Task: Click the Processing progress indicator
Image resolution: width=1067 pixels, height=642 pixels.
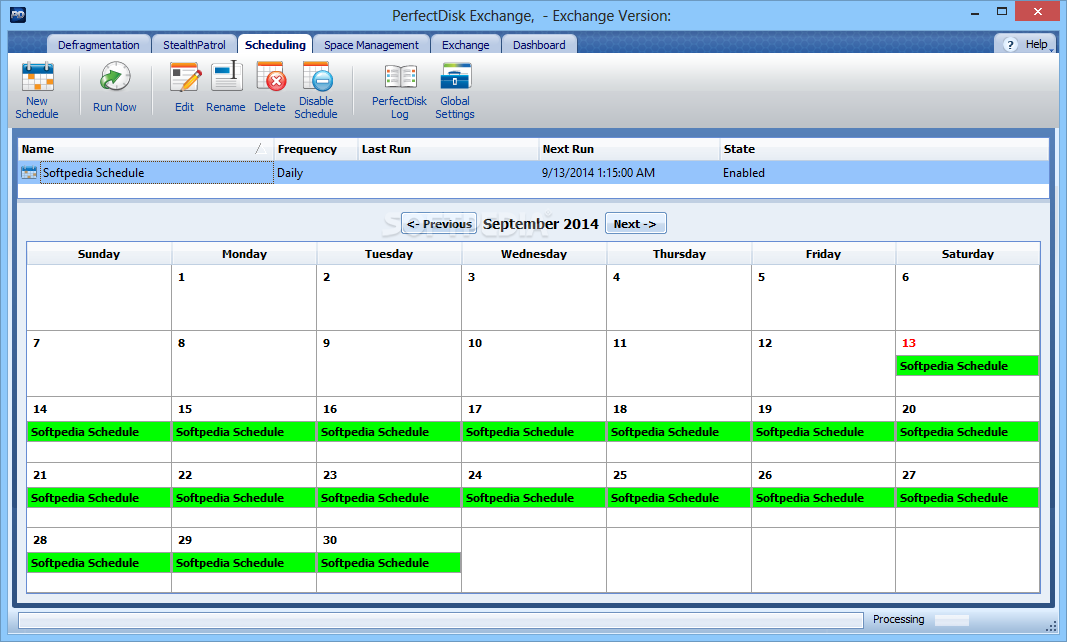Action: [951, 620]
